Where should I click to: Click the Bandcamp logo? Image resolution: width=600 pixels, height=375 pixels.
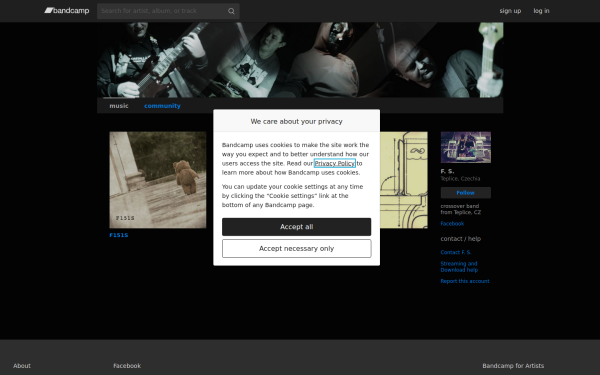click(x=67, y=11)
